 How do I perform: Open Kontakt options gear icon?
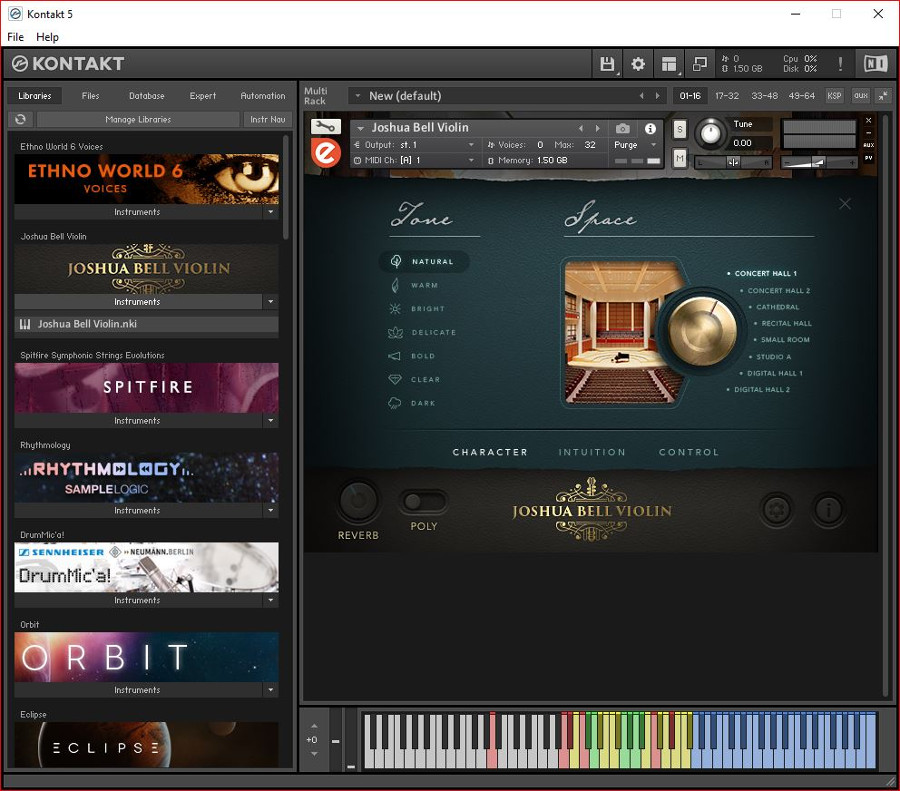click(638, 64)
